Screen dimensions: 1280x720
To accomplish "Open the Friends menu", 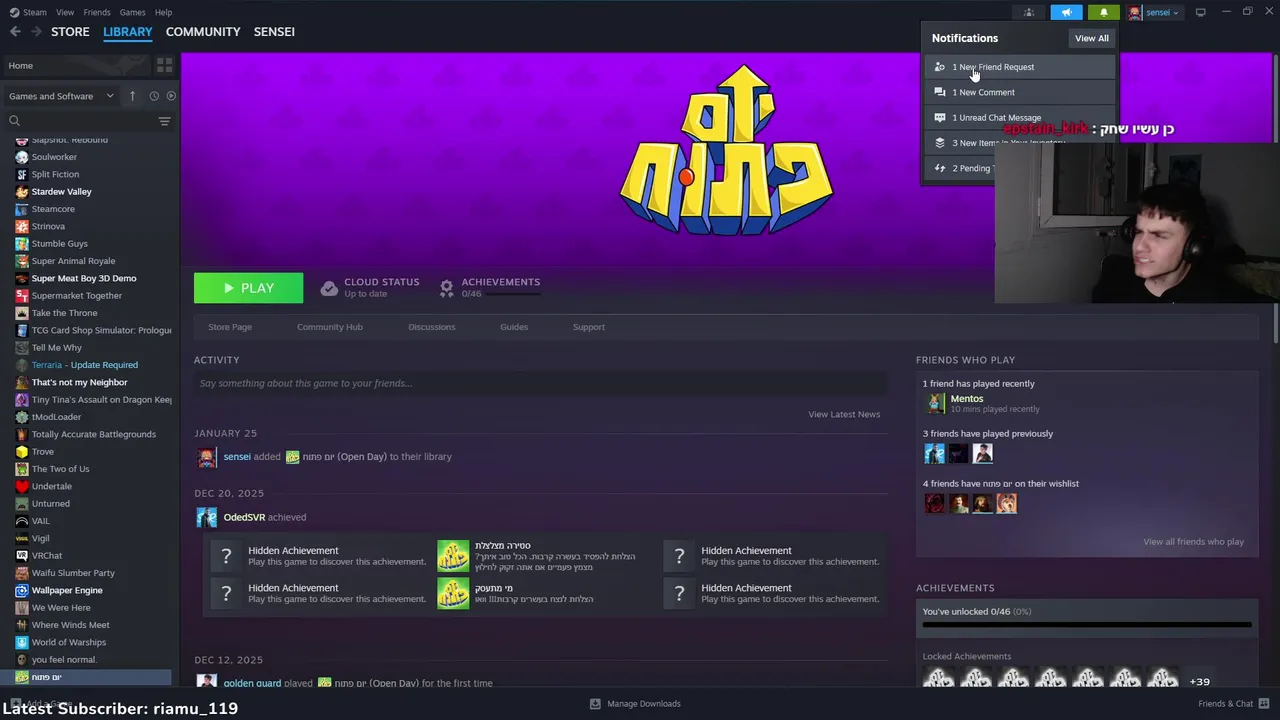I will [x=97, y=12].
